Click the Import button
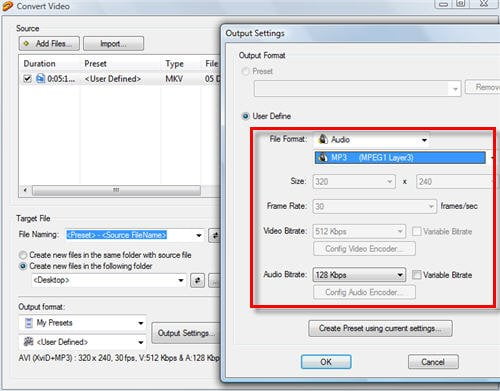 pos(113,44)
